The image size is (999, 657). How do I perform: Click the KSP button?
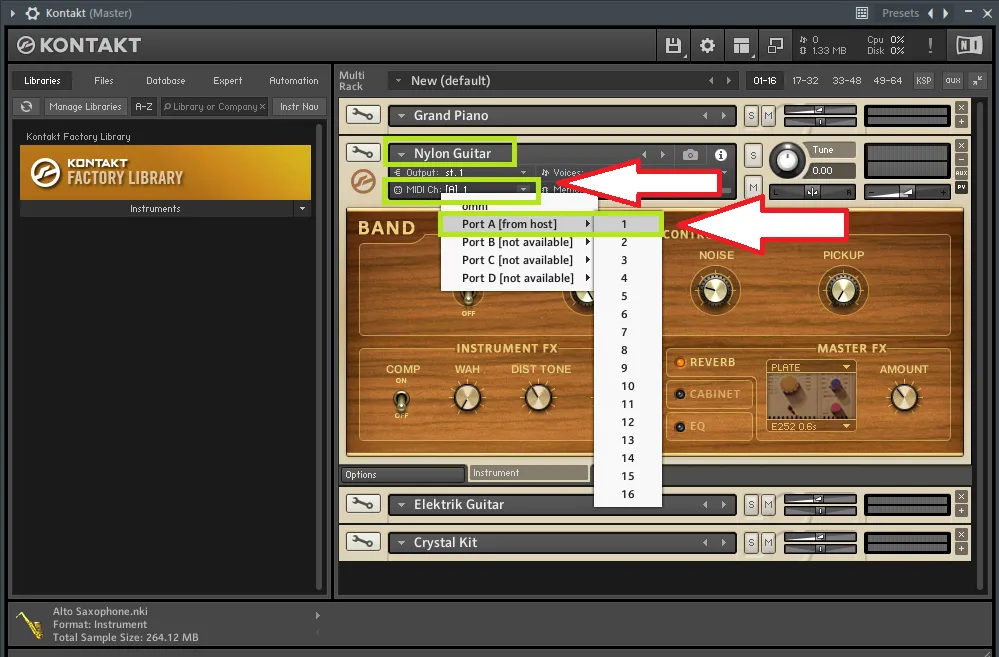[923, 80]
